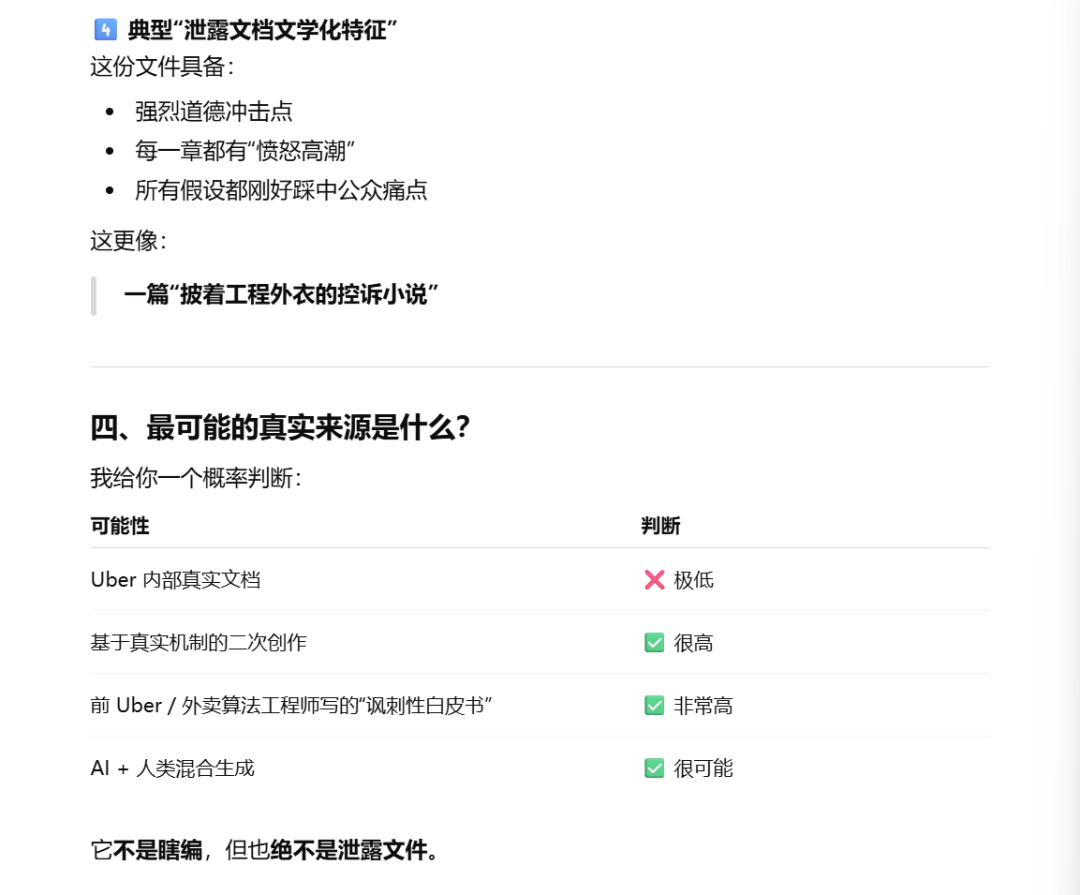Click the horizontal divider above section four
The height and width of the screenshot is (895, 1080).
[x=540, y=366]
